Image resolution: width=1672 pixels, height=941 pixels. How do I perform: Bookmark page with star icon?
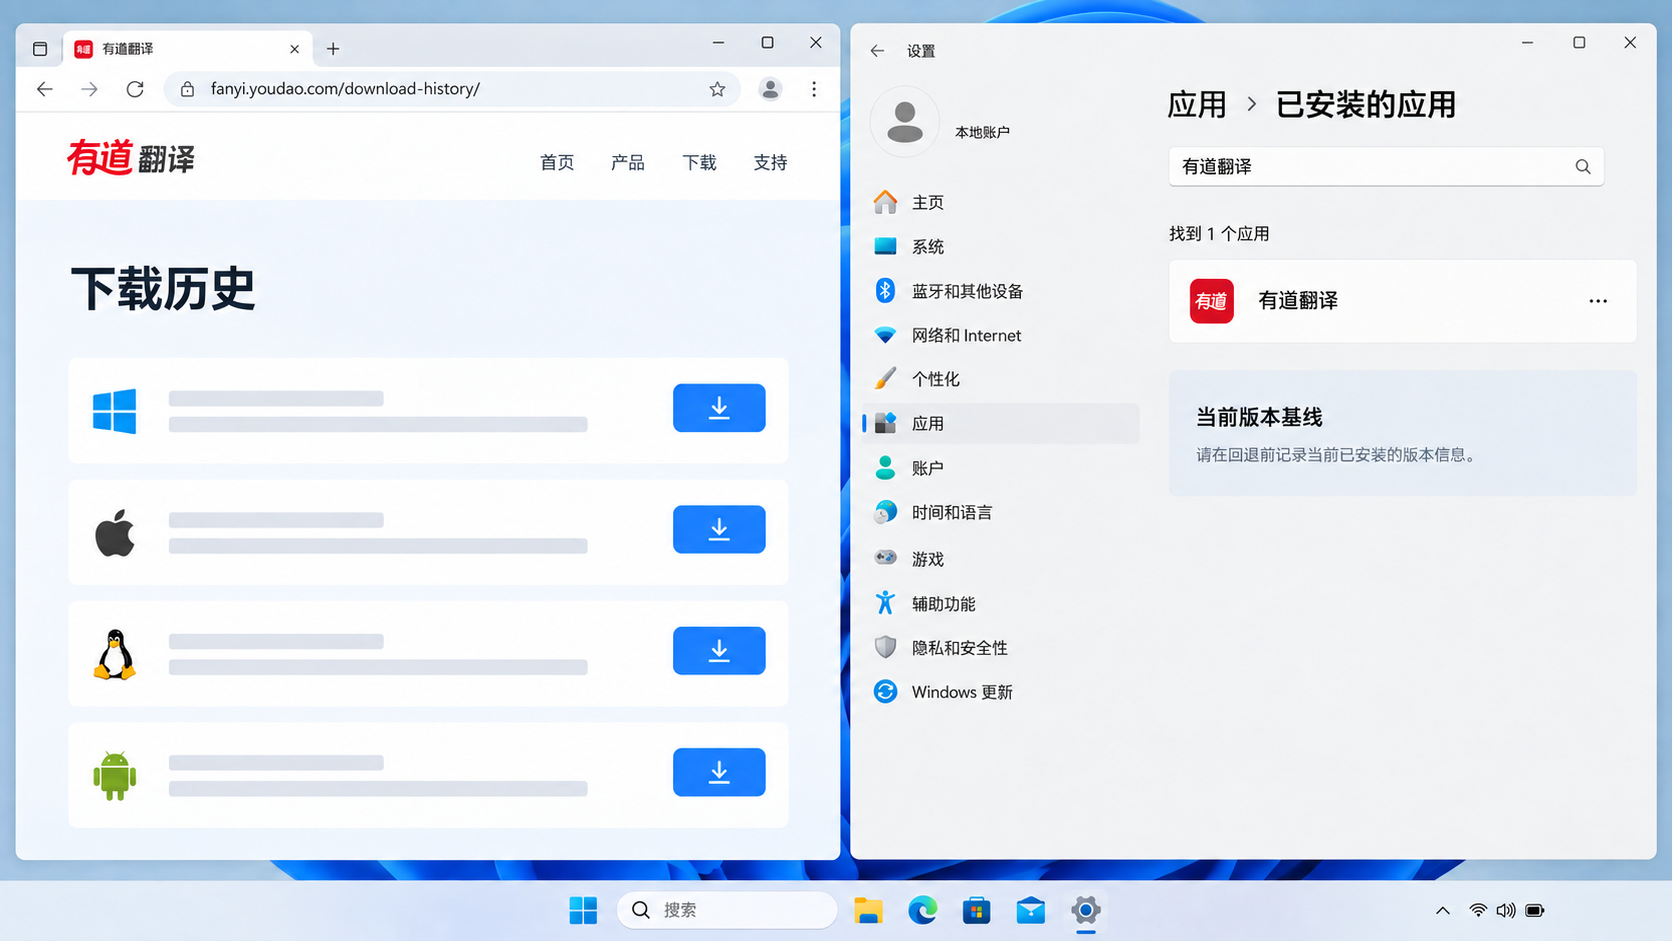pos(717,89)
